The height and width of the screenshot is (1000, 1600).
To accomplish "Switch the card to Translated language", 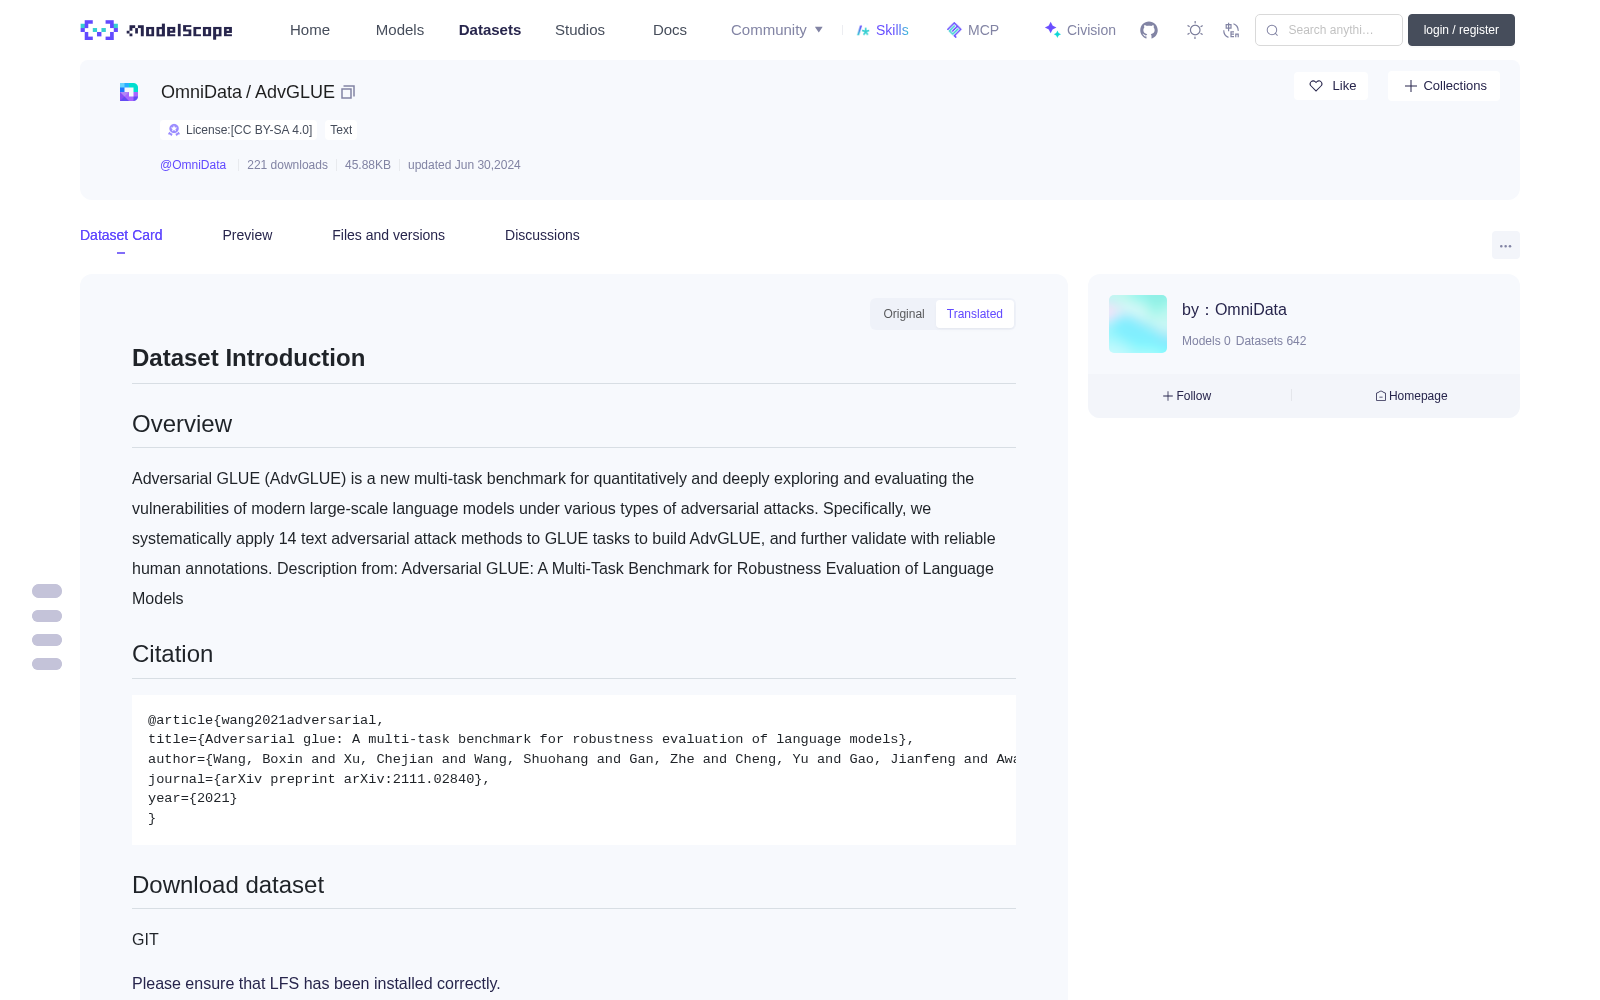I will (x=975, y=314).
